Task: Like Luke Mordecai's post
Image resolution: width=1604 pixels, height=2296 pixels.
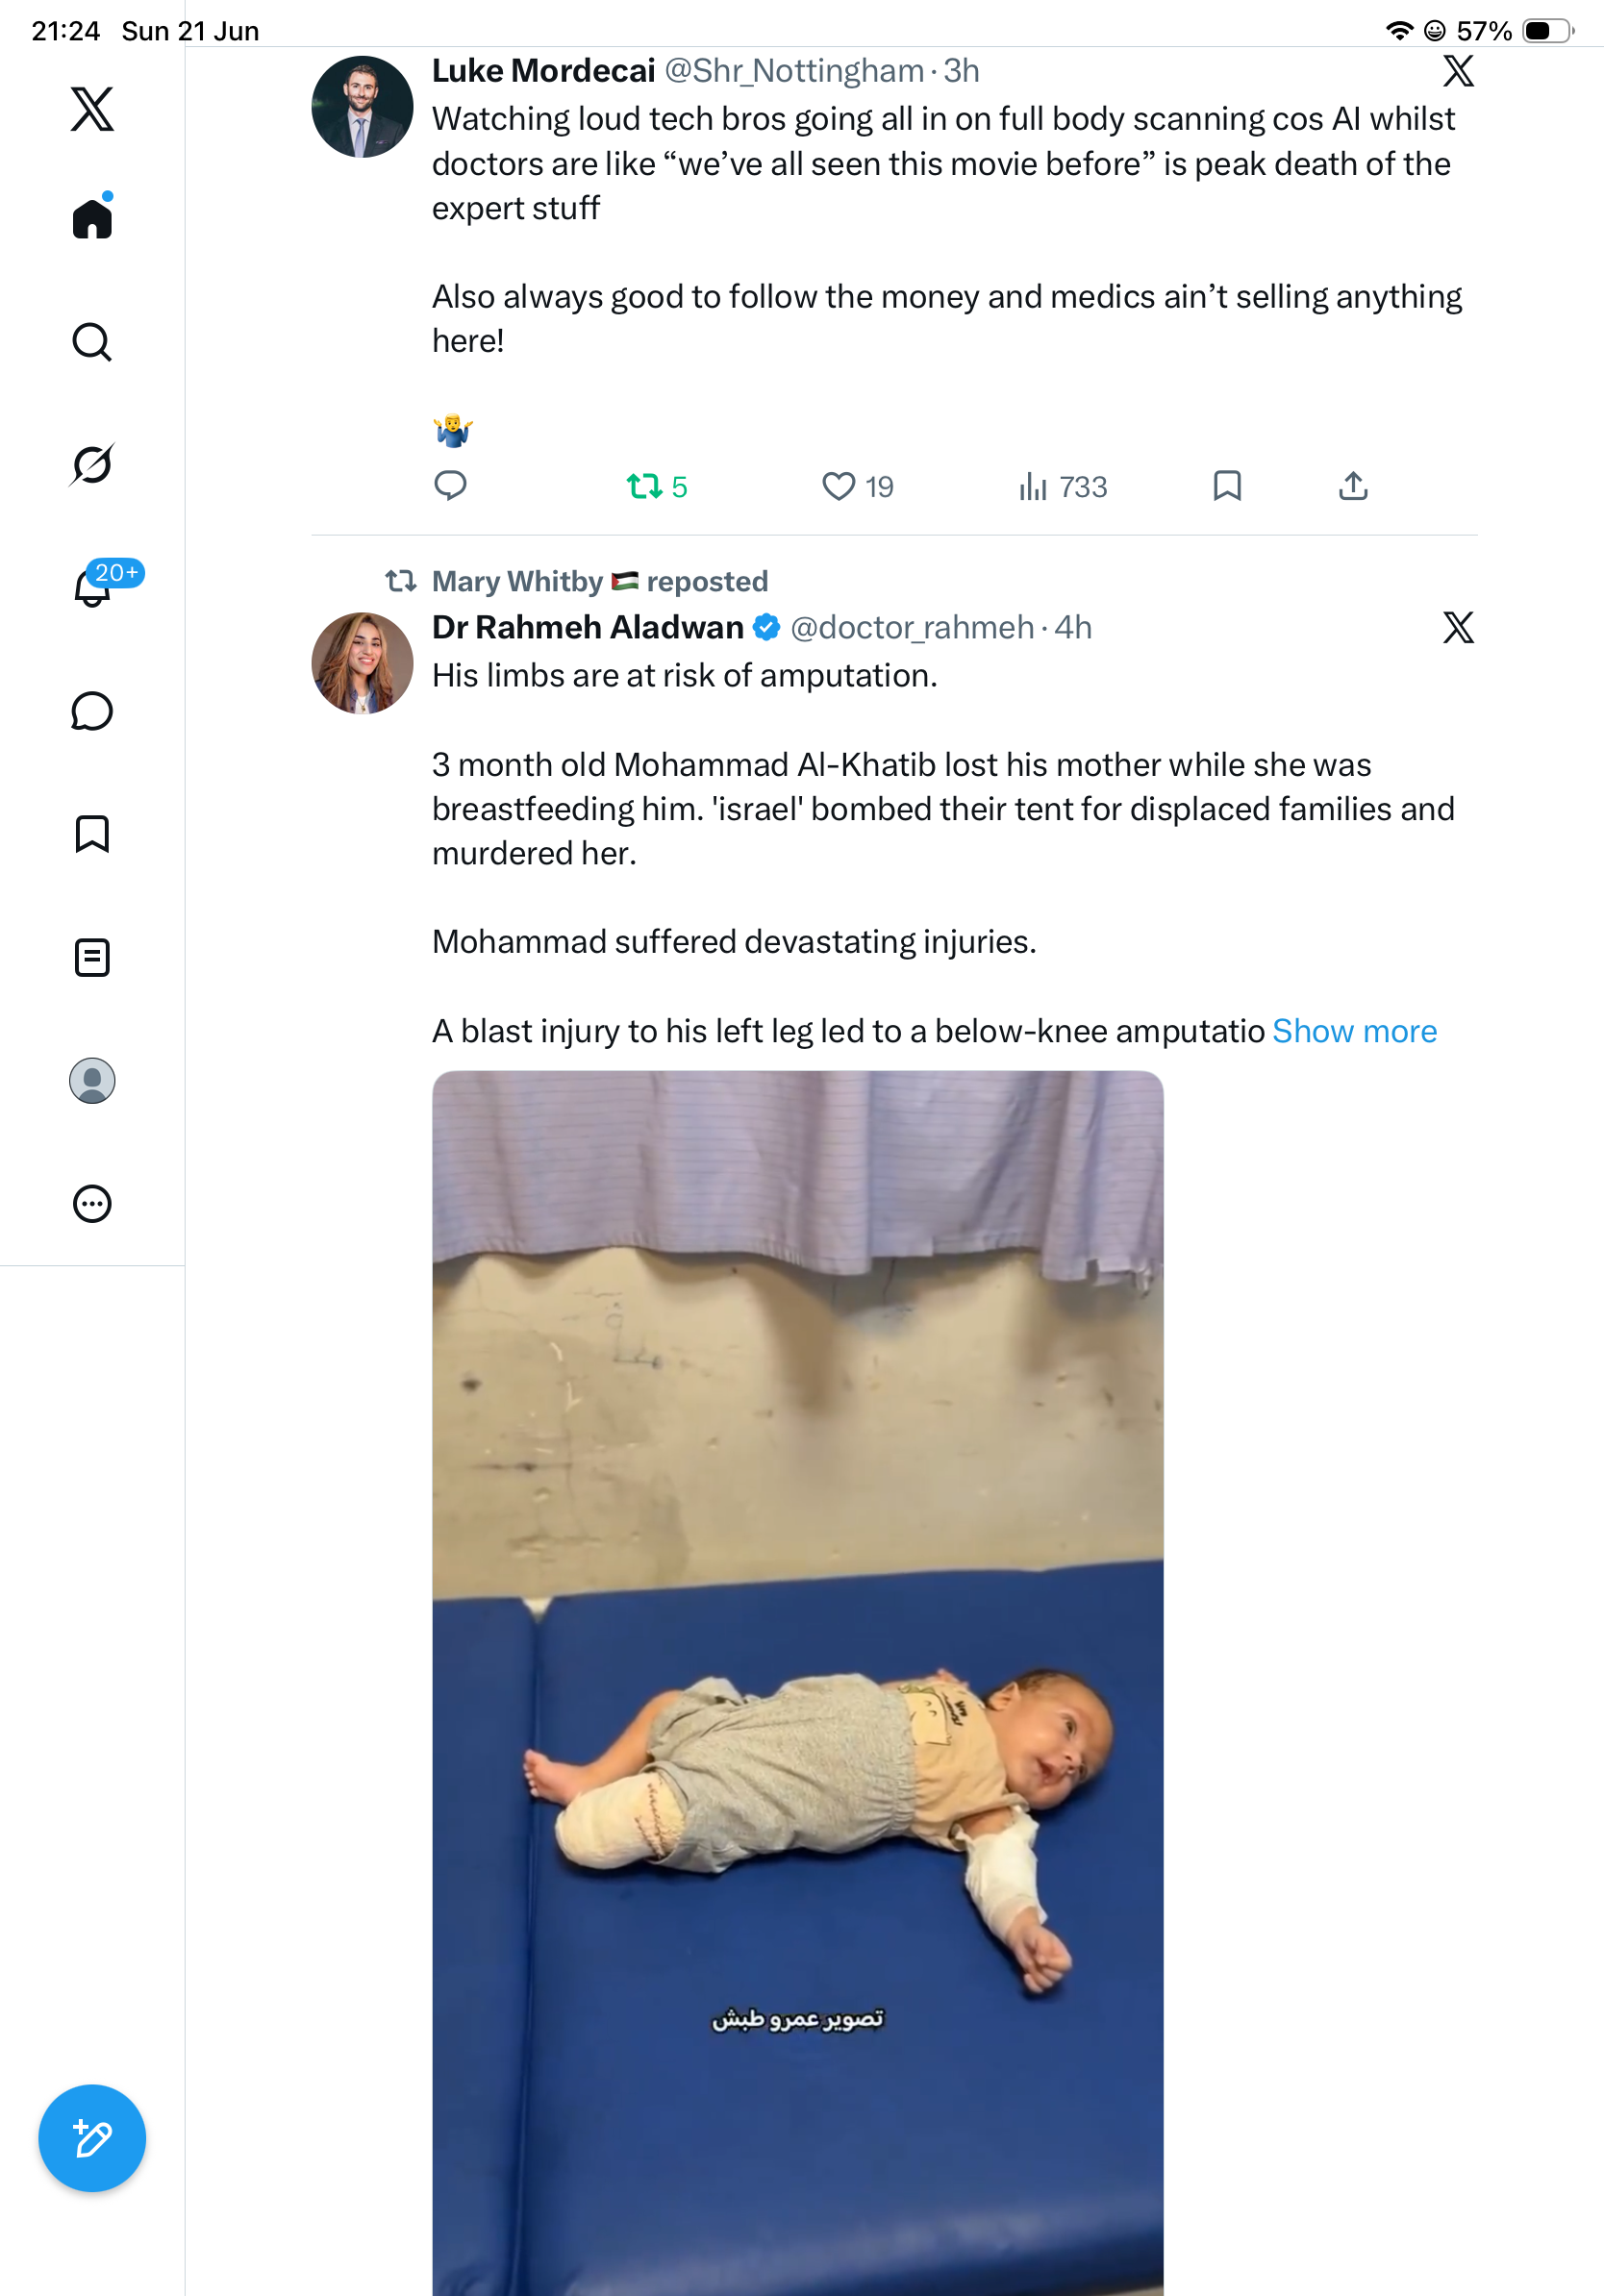Action: click(x=857, y=486)
